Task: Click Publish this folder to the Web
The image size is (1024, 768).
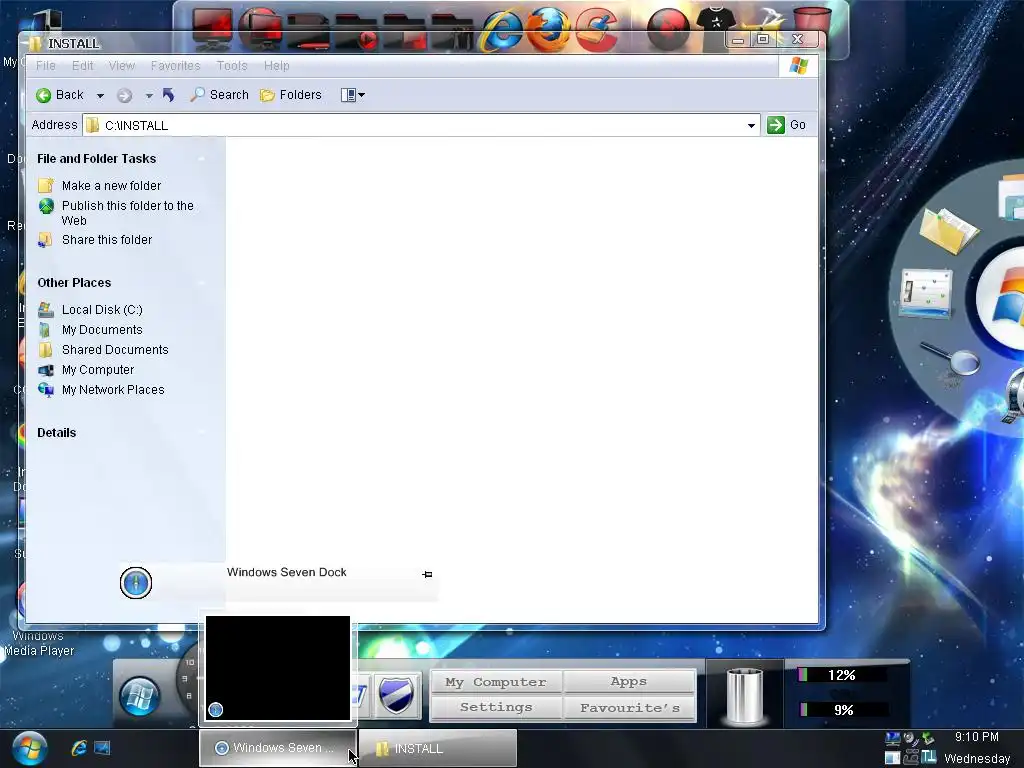Action: (128, 213)
